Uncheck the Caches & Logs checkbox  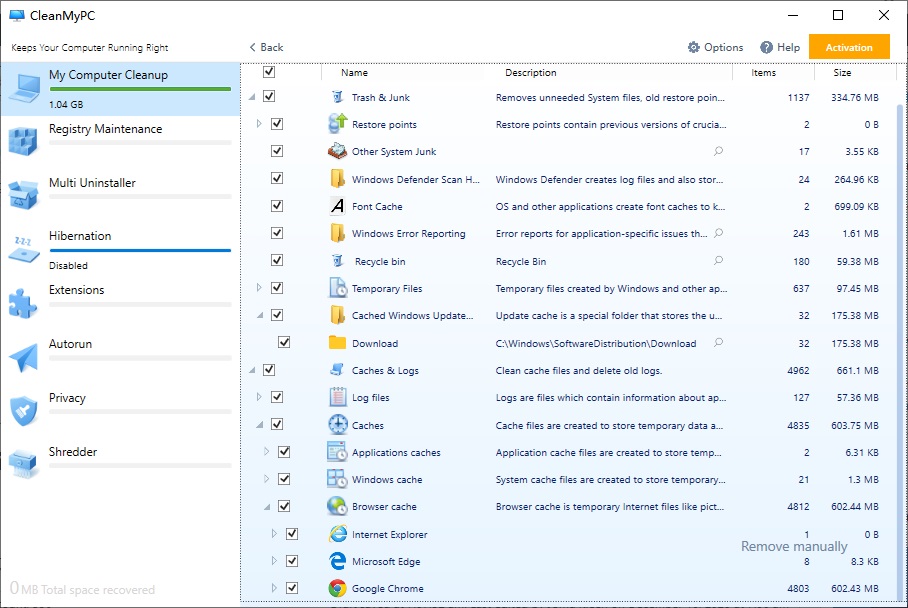[269, 369]
